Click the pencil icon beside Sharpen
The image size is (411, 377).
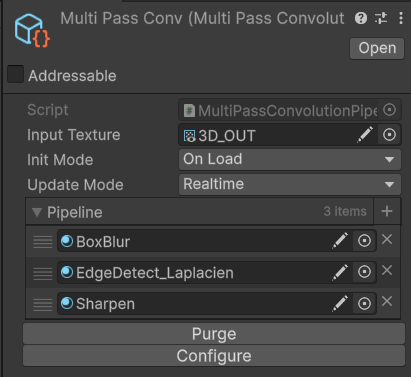click(x=340, y=303)
